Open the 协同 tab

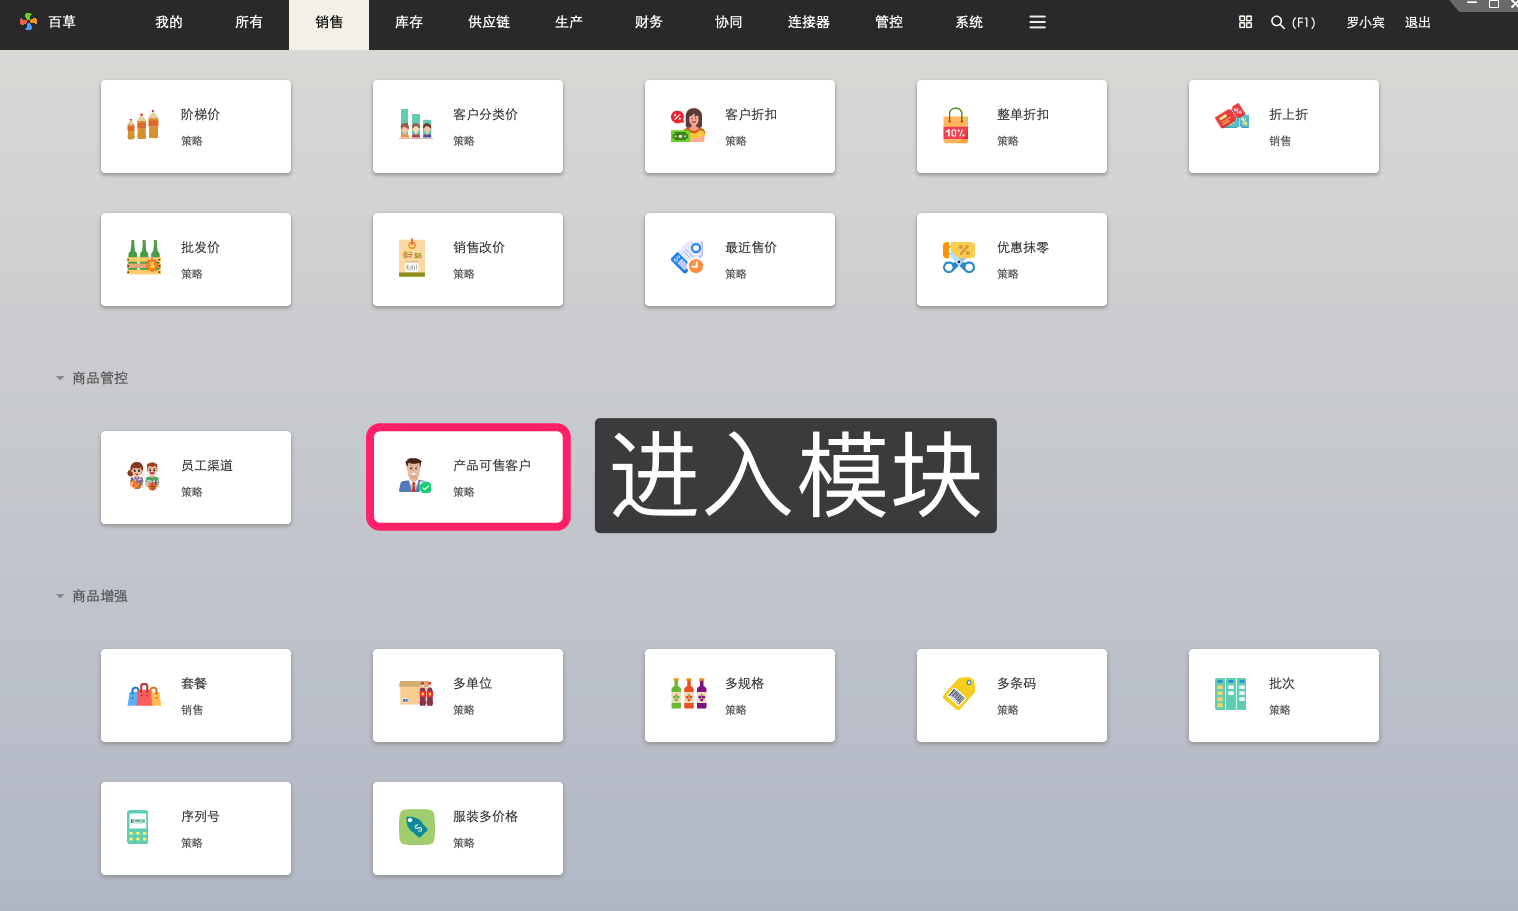pos(729,22)
